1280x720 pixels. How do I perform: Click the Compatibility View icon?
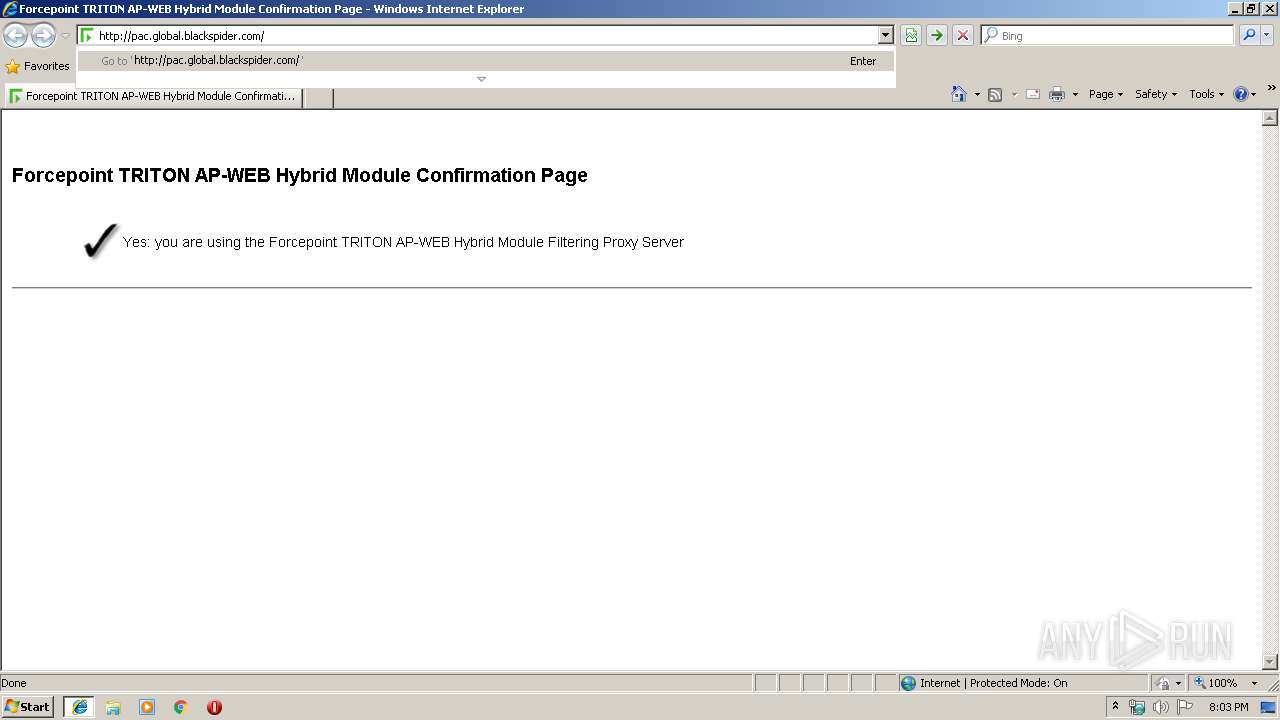point(911,36)
